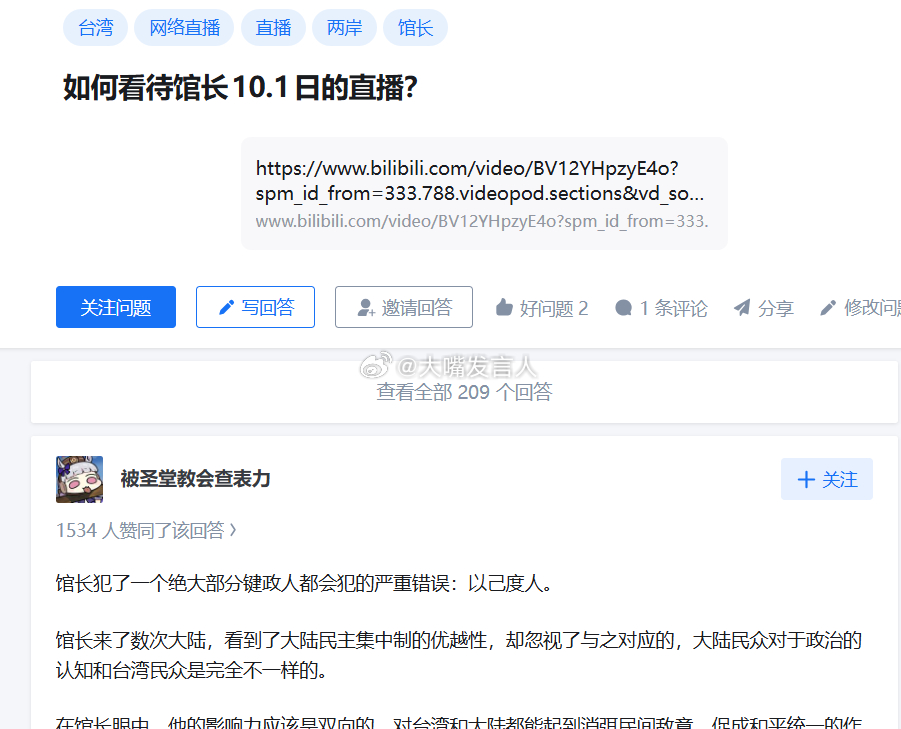
Task: Follow author via the 关注 button
Action: coord(826,479)
